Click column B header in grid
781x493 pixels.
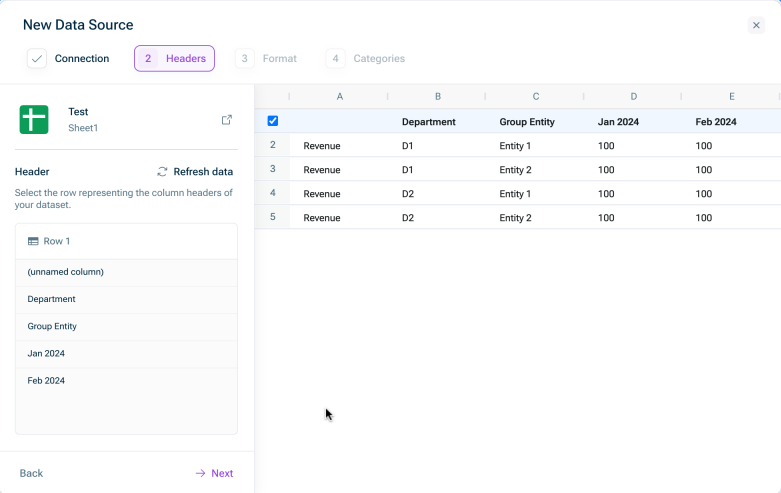click(437, 97)
